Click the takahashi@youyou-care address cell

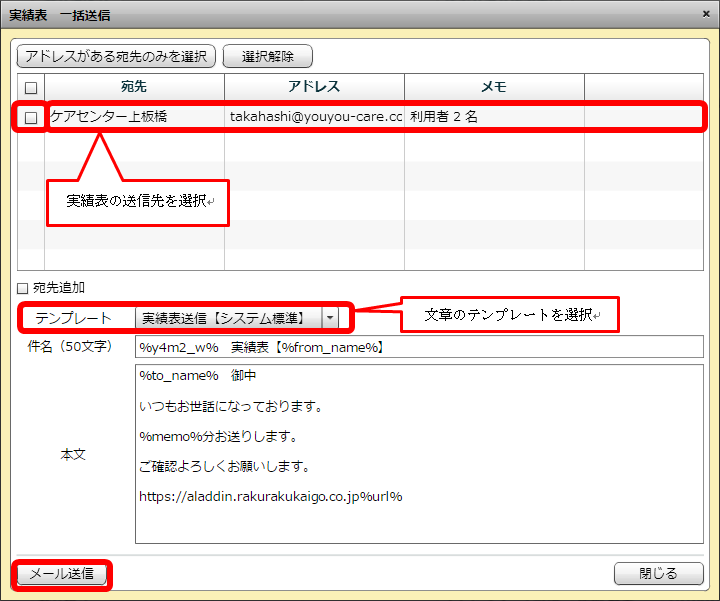(x=314, y=117)
